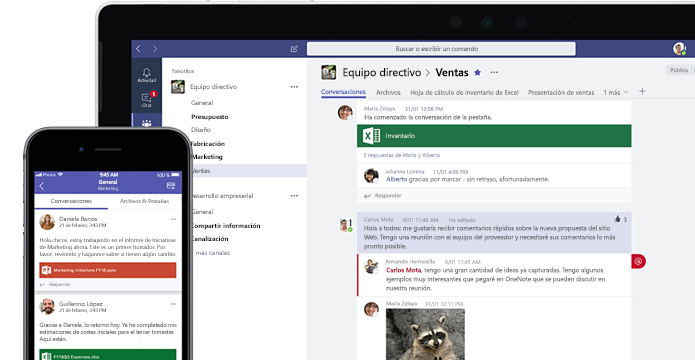Open channel options ellipsis beside Ventas title
Screen dimensions: 695x360
[x=494, y=72]
